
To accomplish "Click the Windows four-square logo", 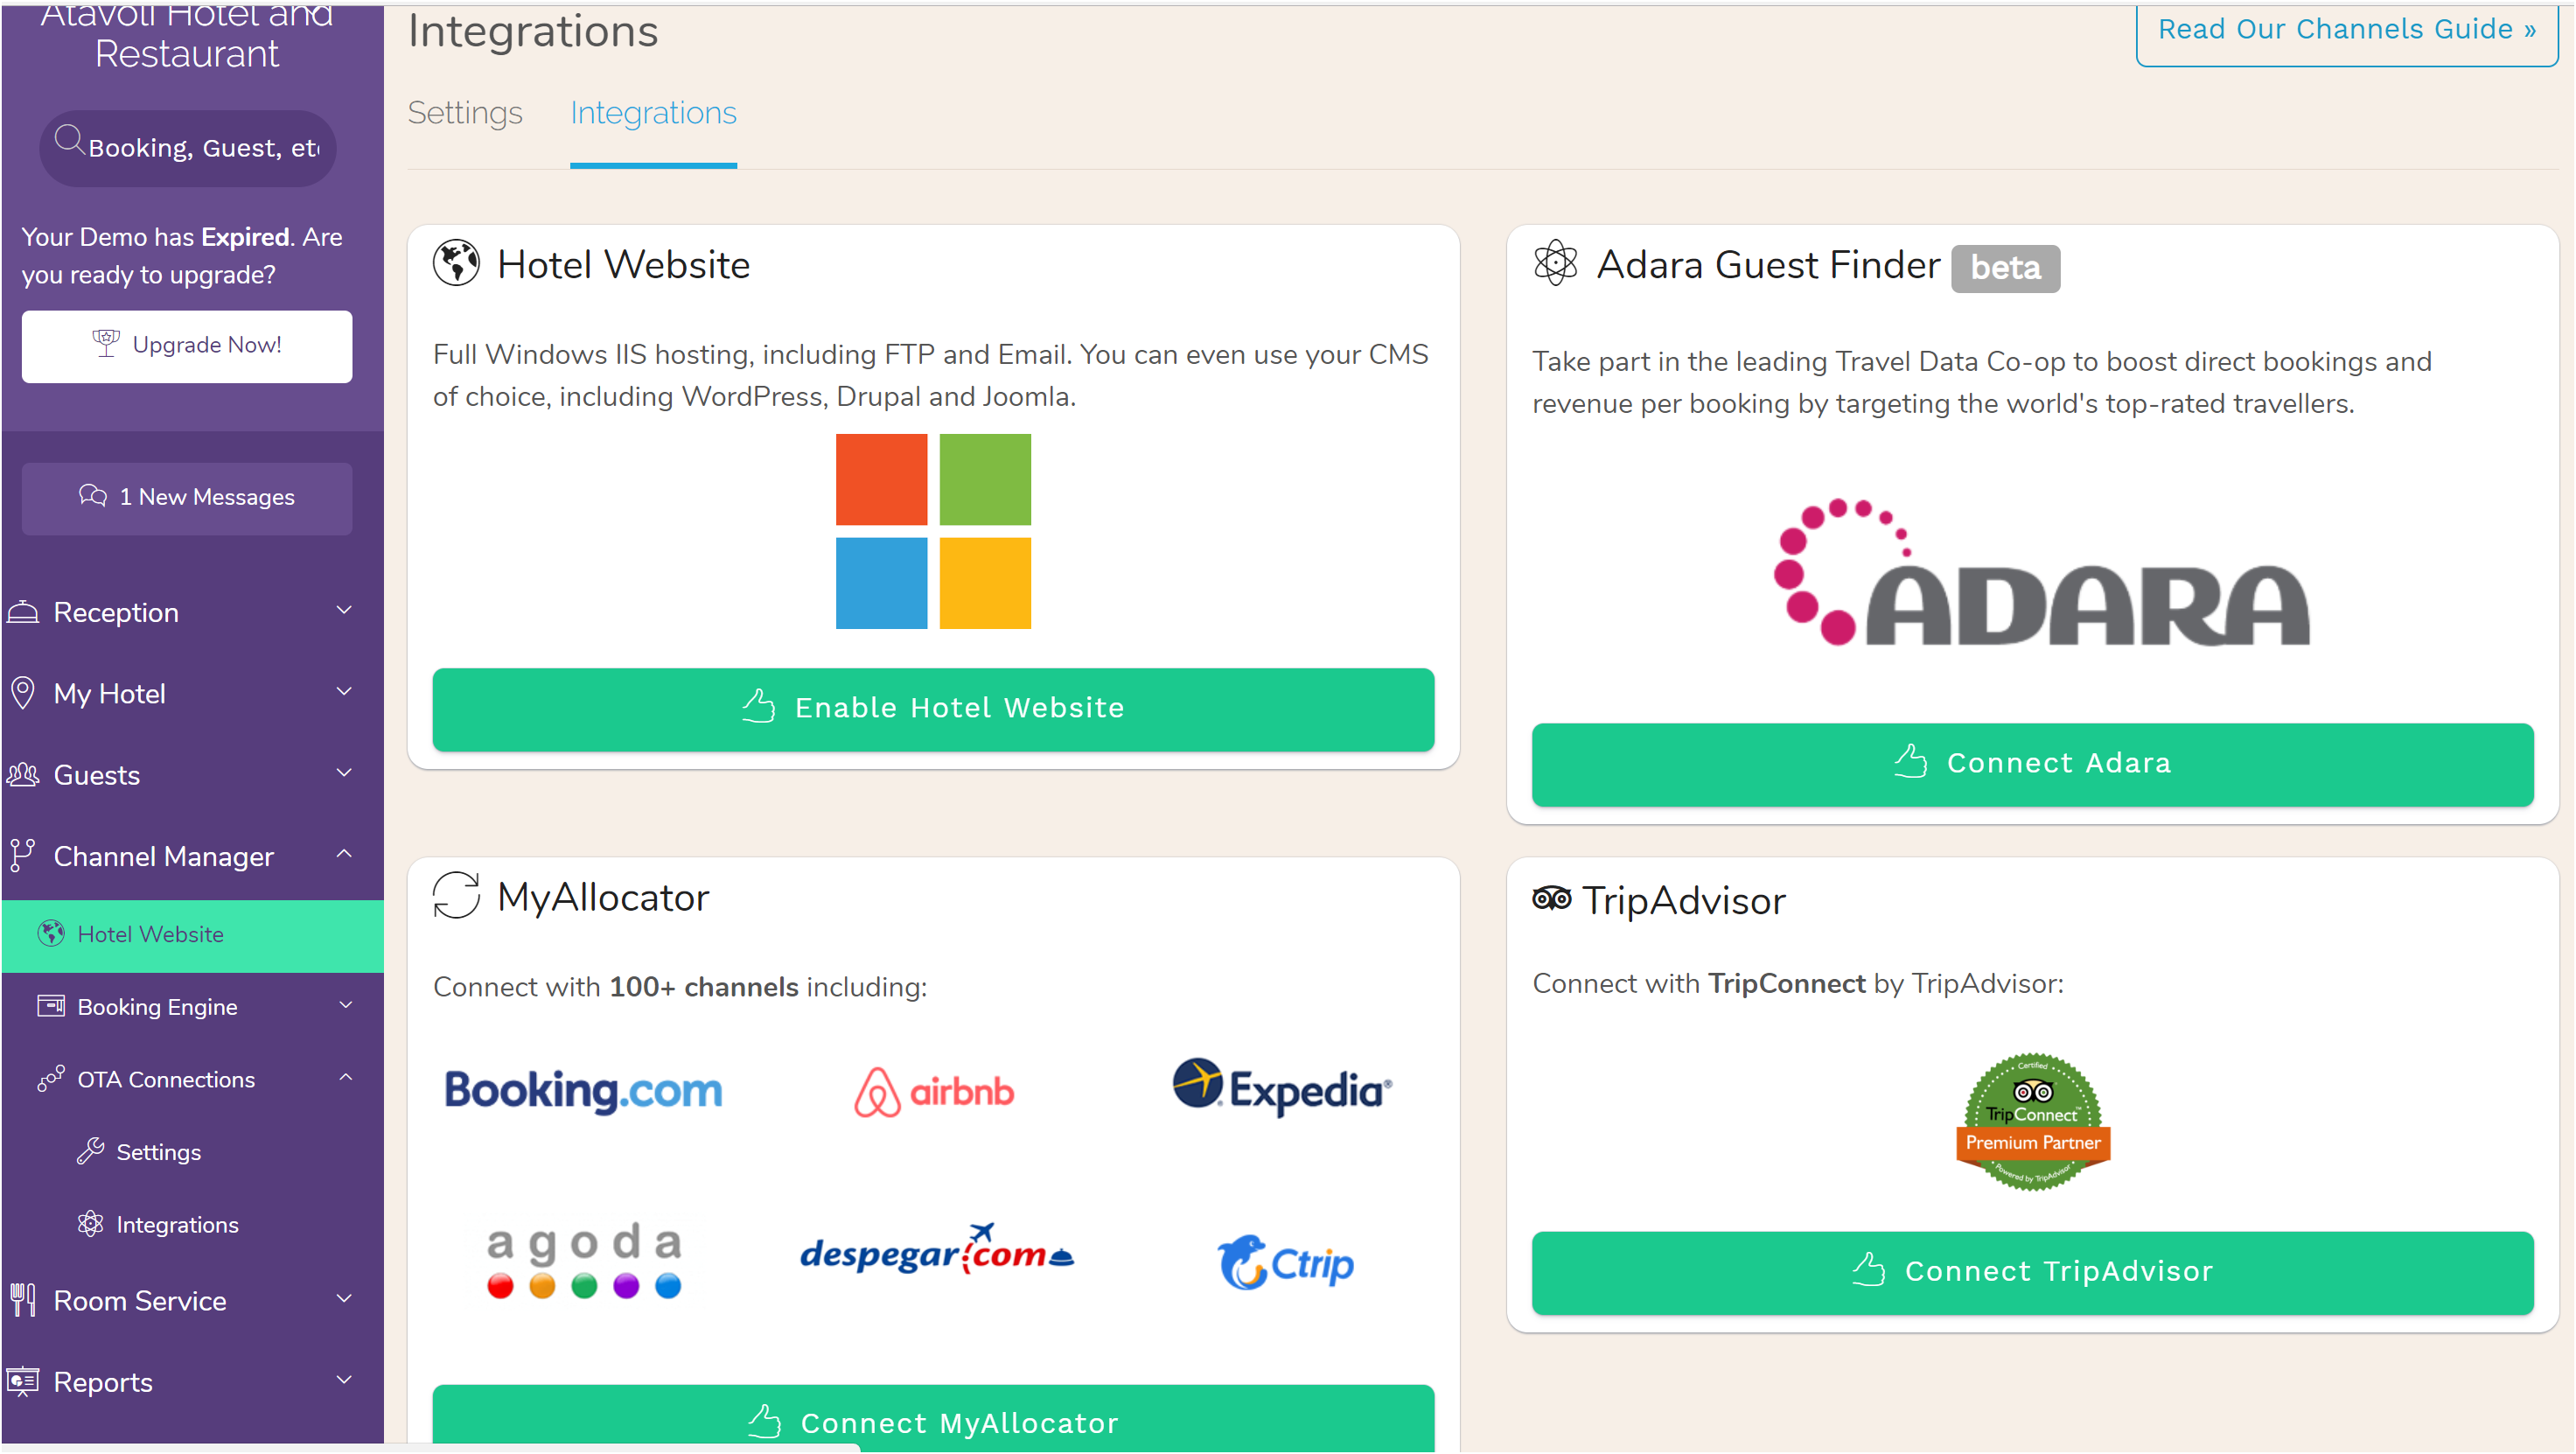I will click(933, 531).
